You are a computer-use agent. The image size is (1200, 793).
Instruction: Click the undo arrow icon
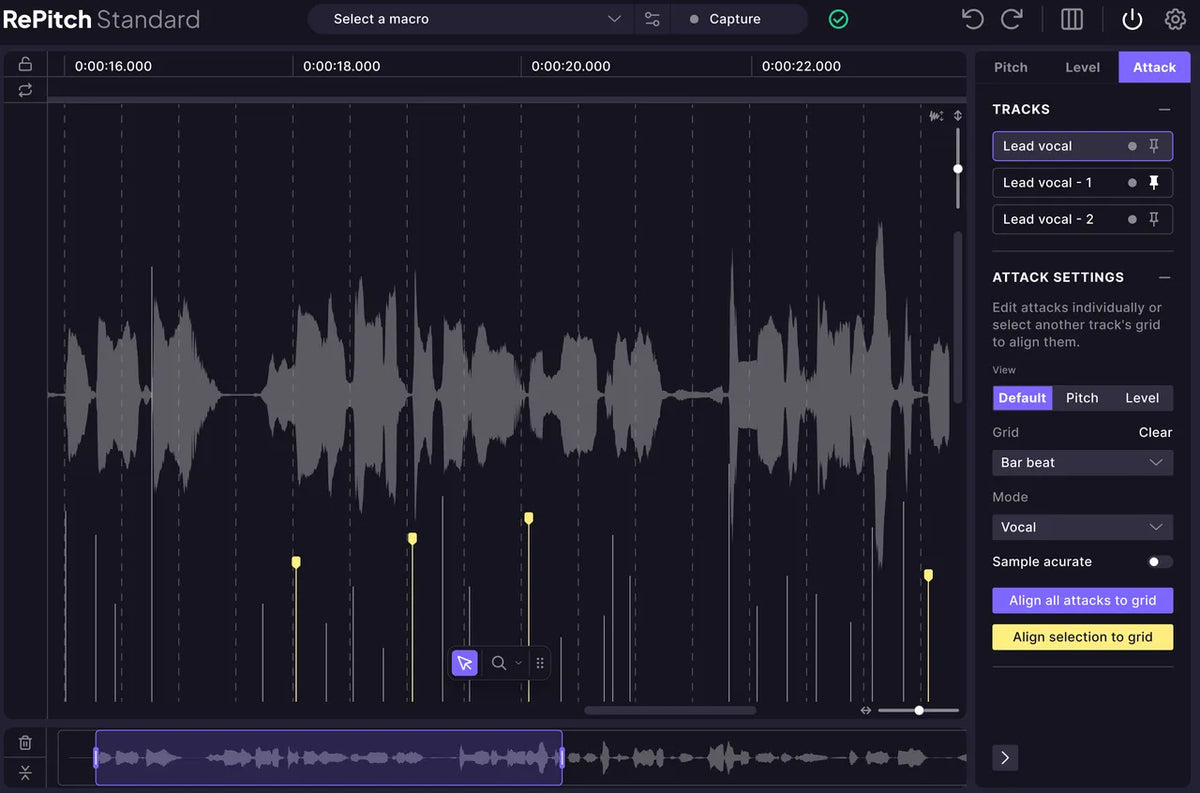coord(972,19)
